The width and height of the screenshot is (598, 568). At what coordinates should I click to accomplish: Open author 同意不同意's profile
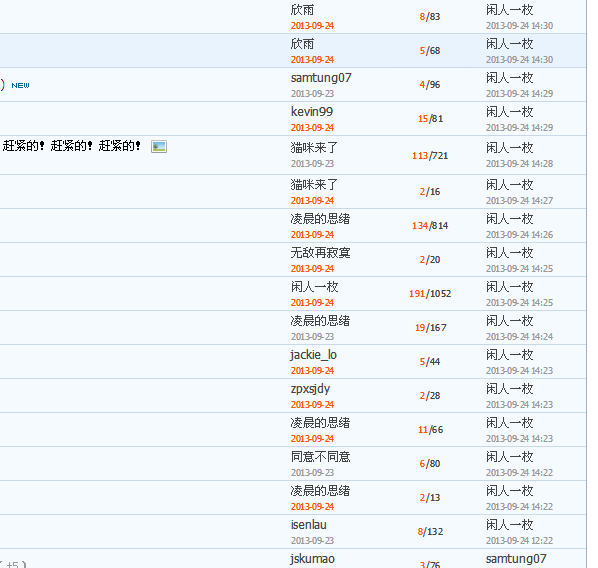320,457
